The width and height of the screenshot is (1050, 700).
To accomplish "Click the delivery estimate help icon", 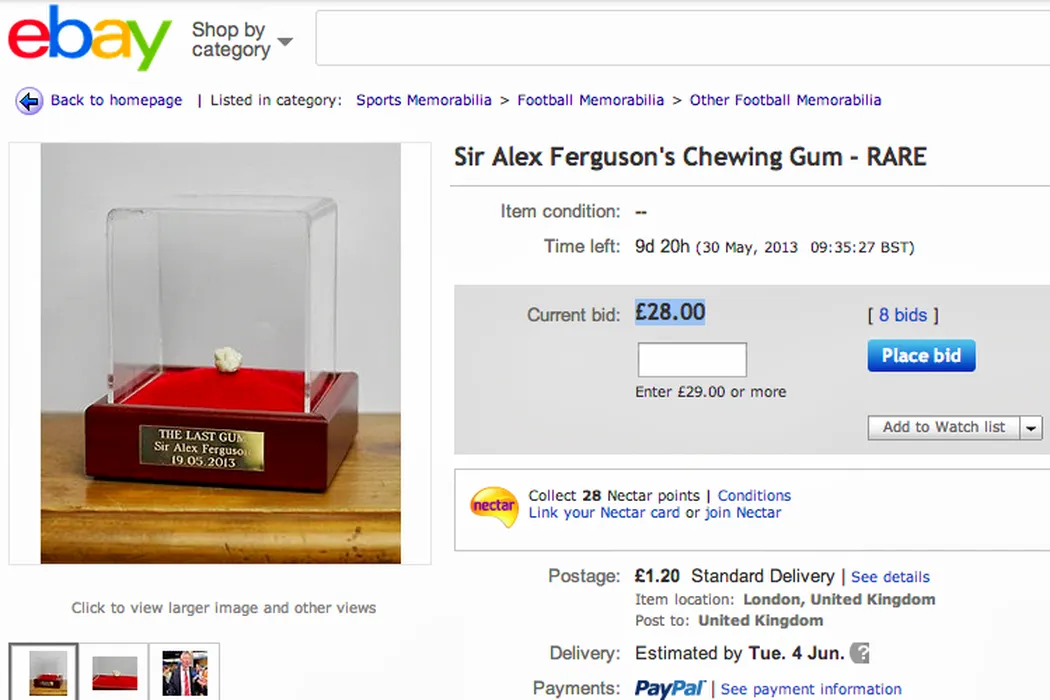I will tap(859, 654).
